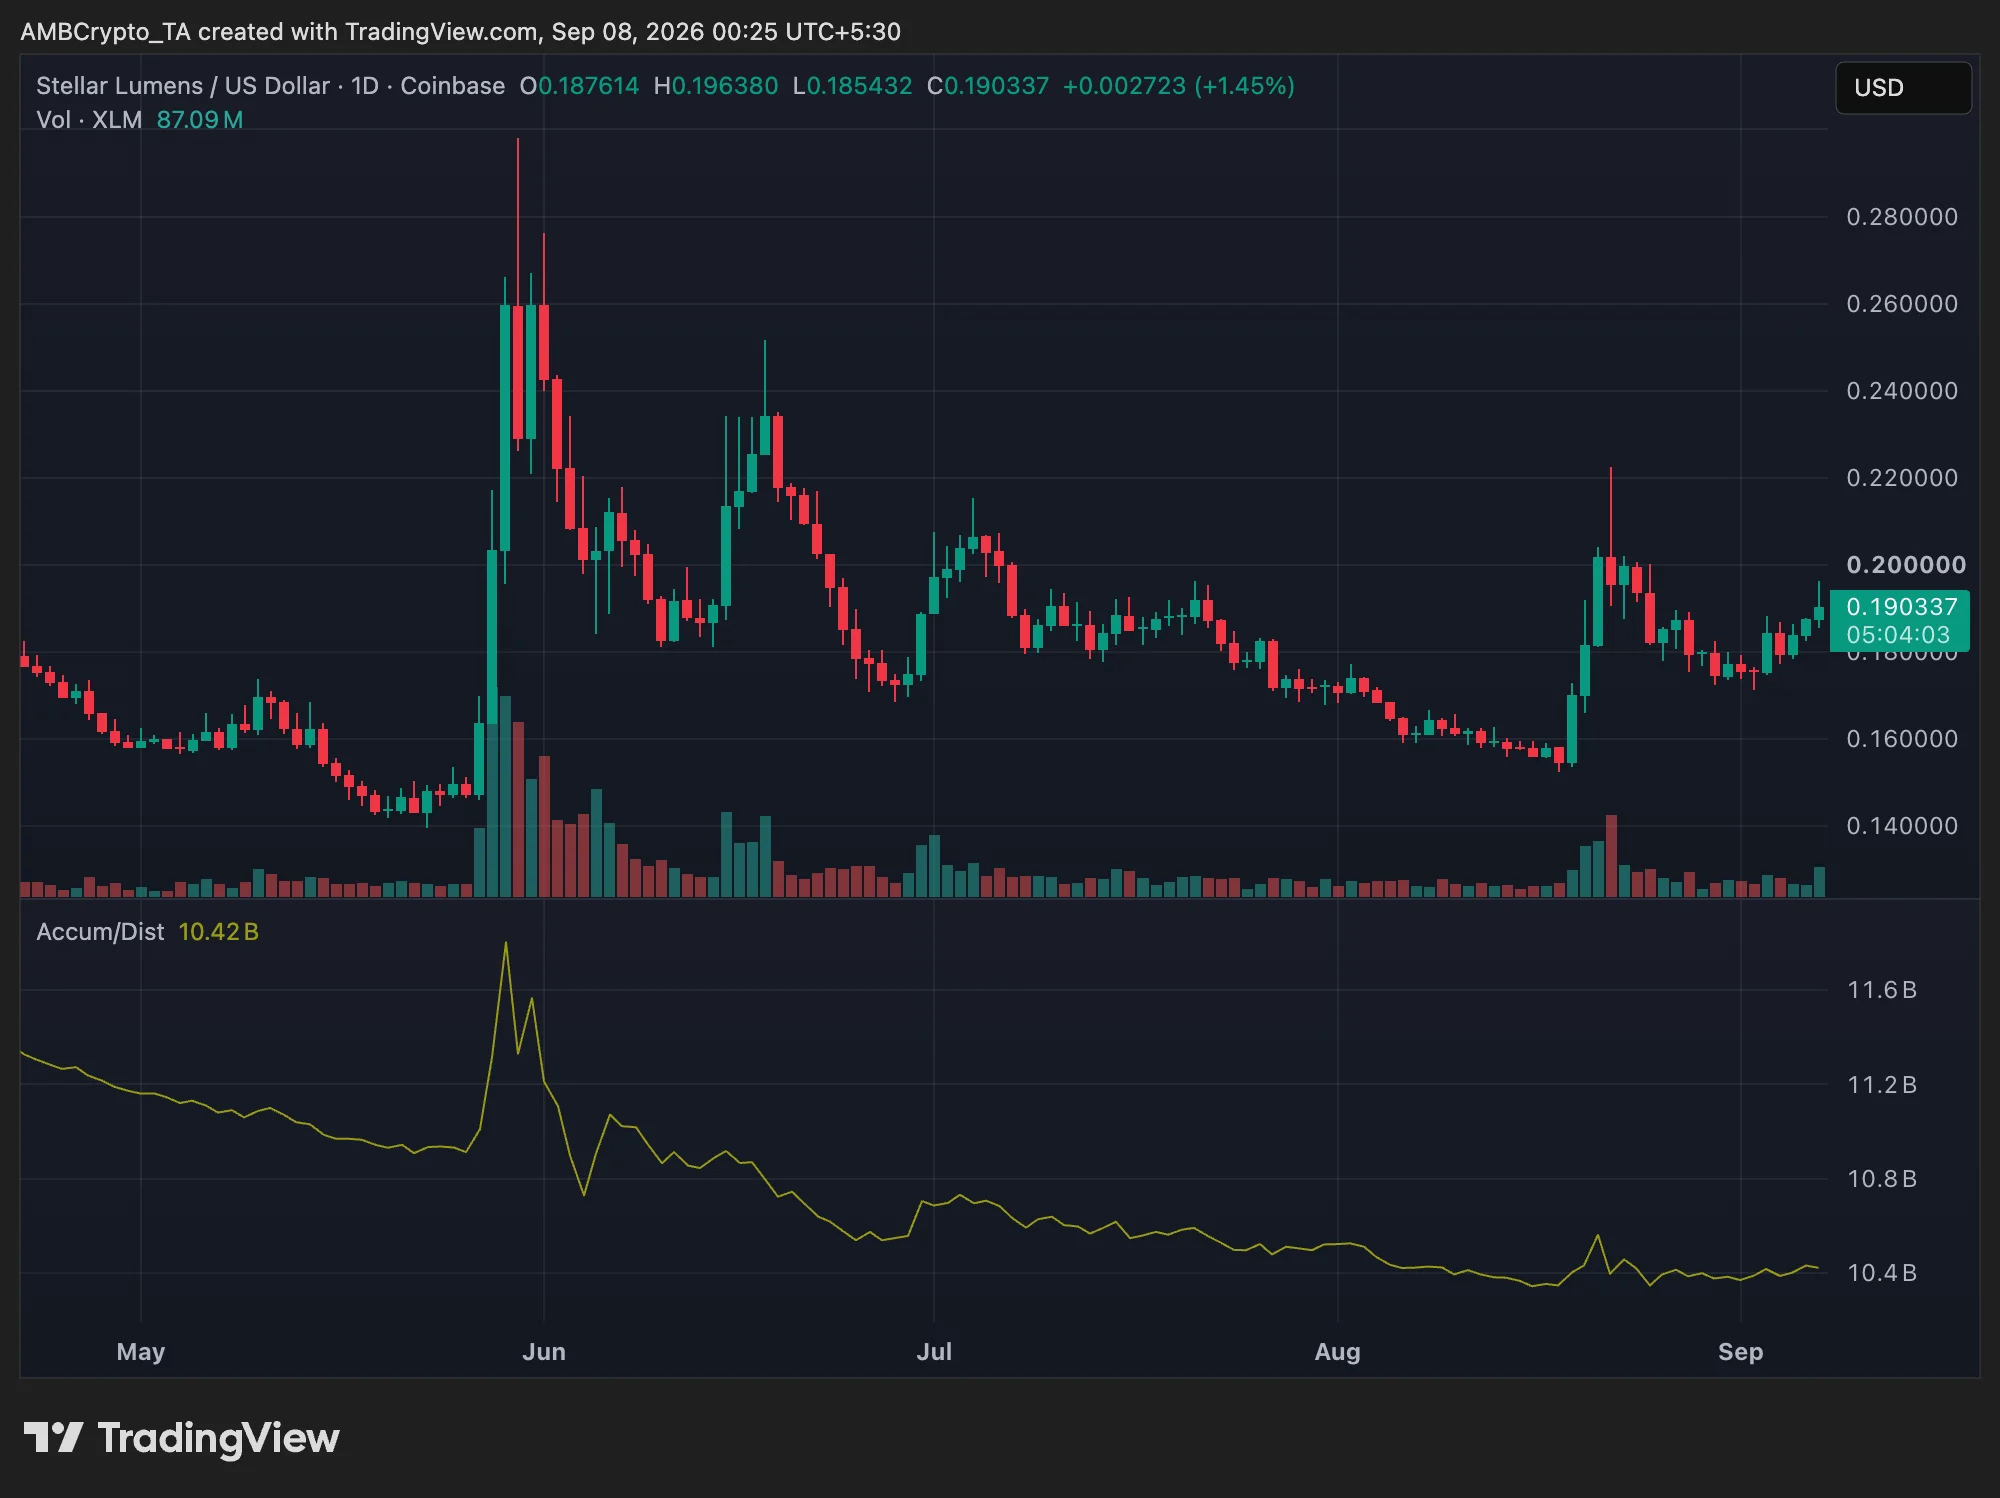Click the May time axis label
2000x1498 pixels.
coord(141,1352)
